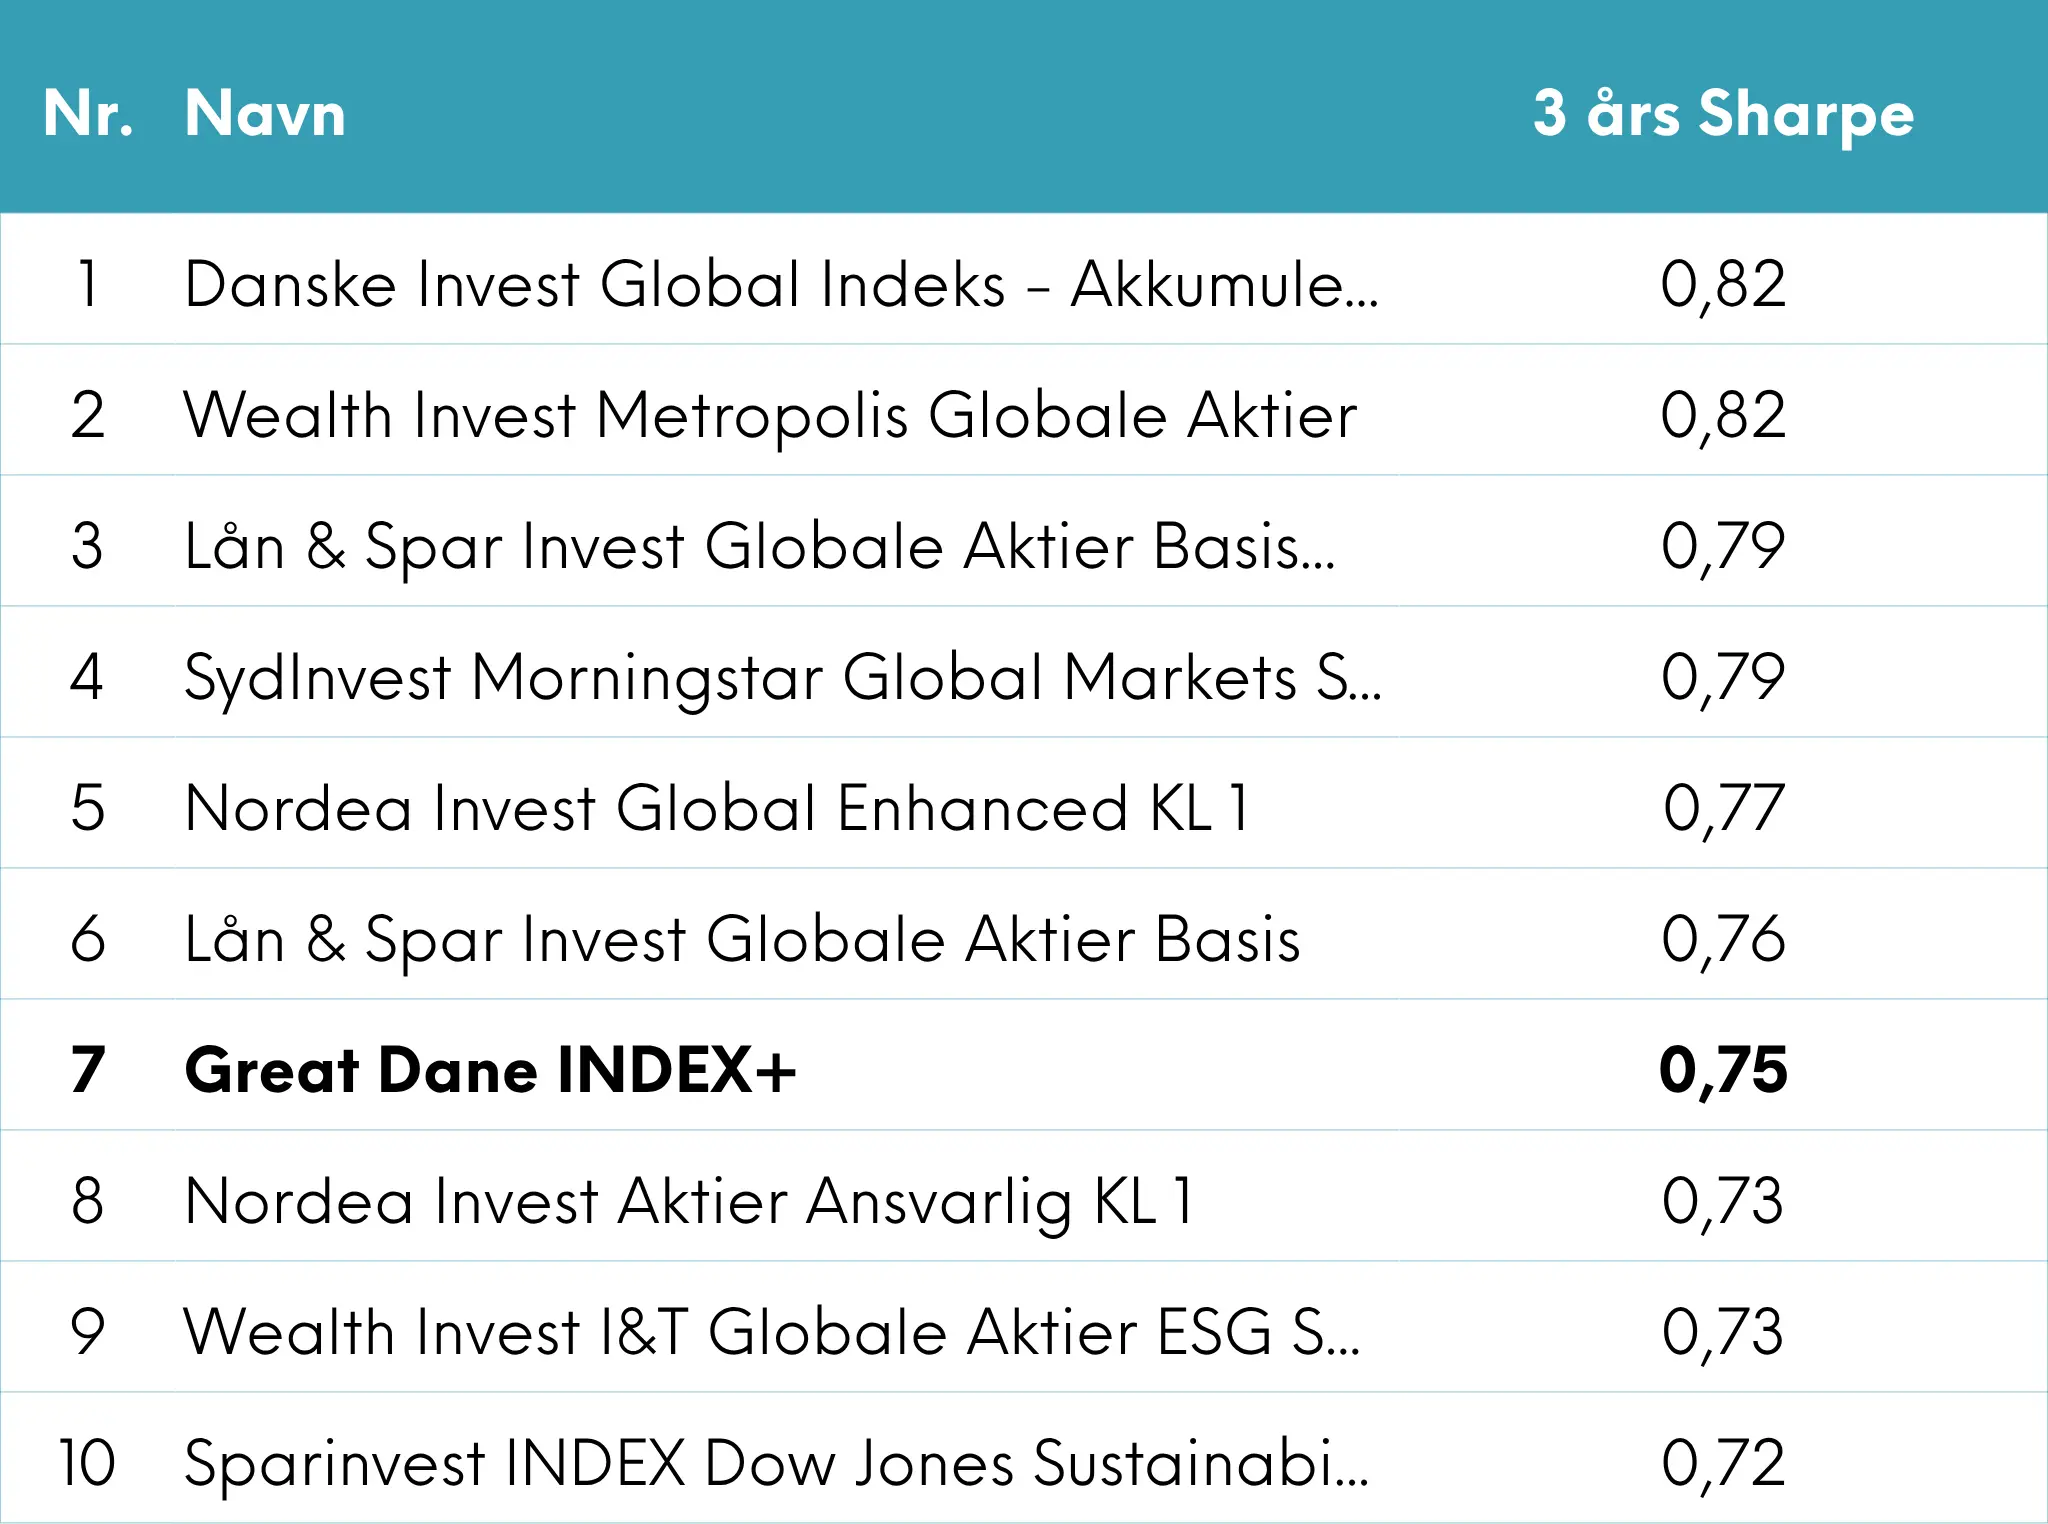The width and height of the screenshot is (2048, 1524).
Task: Open SydInvest Morningstar Global Markets fund
Action: [x=783, y=677]
